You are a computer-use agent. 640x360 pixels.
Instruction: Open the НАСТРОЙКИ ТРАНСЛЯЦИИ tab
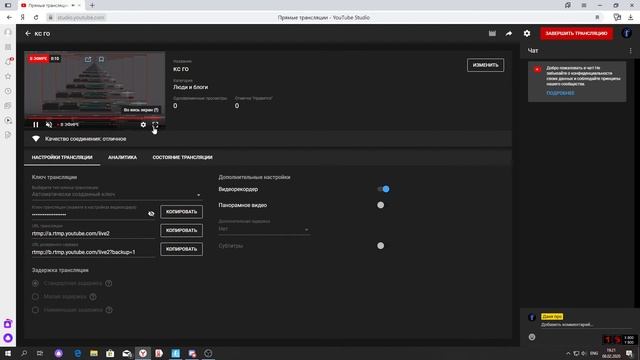coord(62,157)
